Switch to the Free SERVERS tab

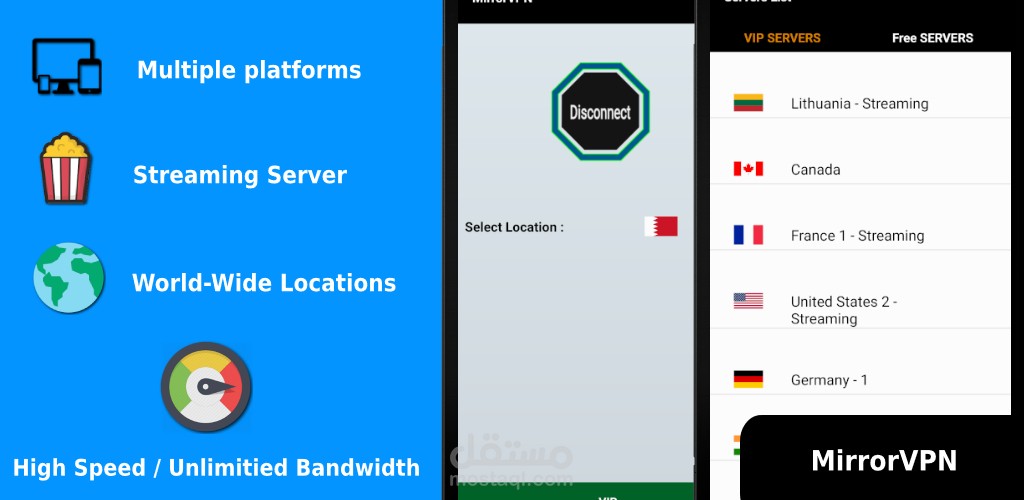(933, 39)
